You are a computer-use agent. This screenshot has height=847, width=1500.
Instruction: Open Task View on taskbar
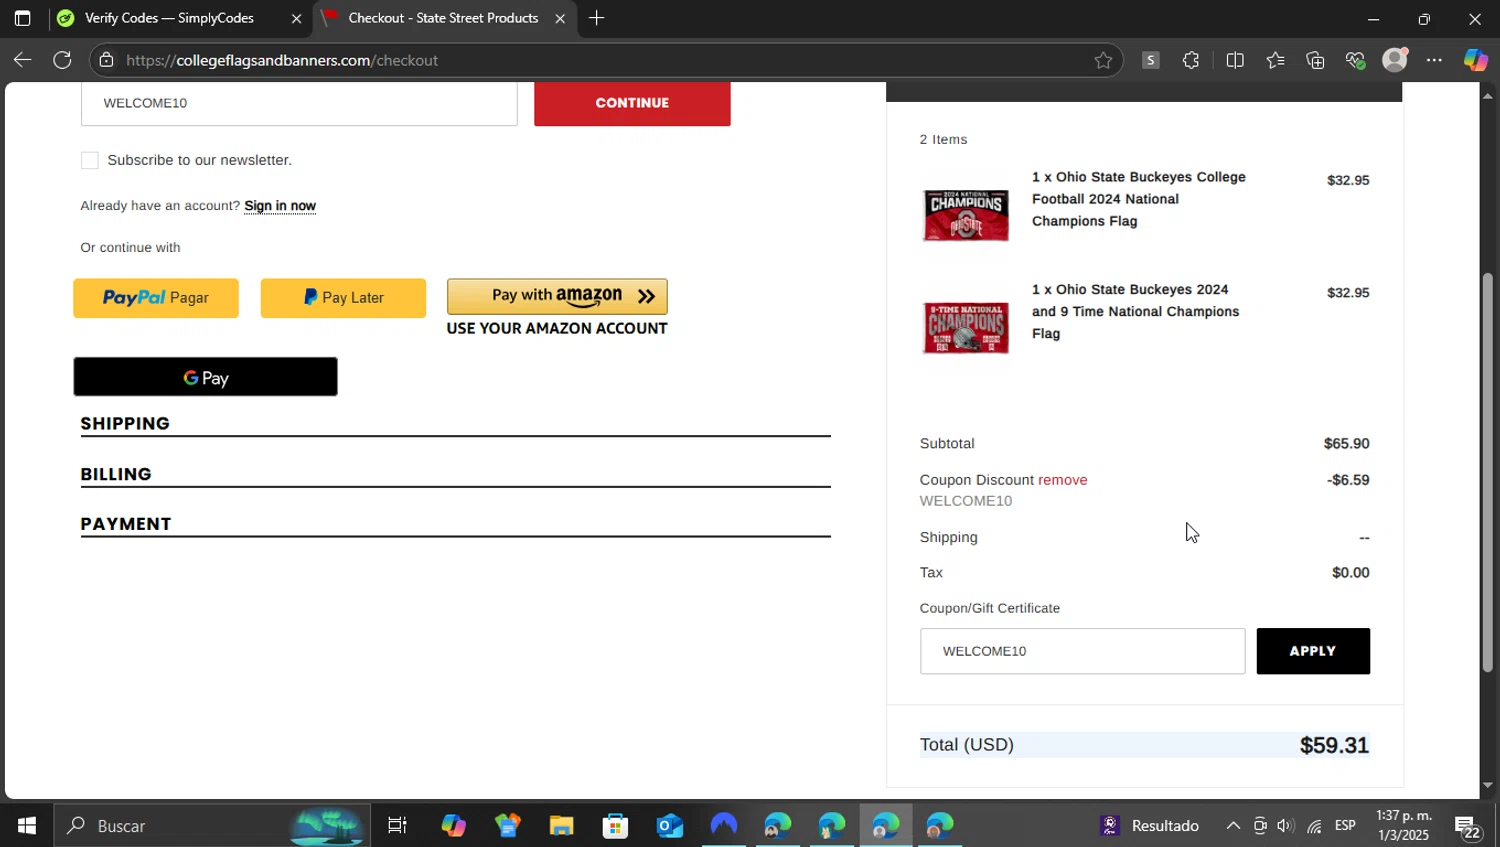tap(397, 826)
